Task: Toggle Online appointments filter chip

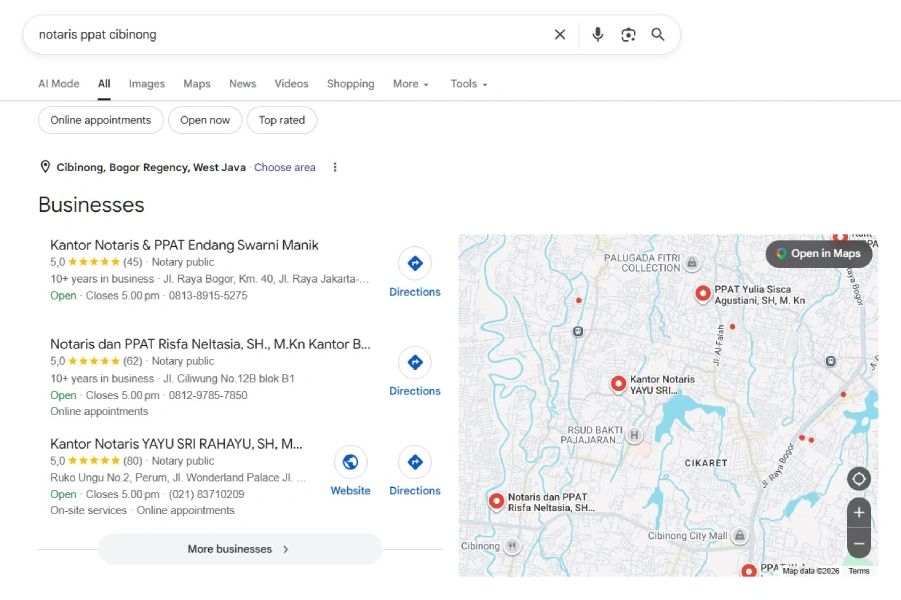Action: coord(101,120)
